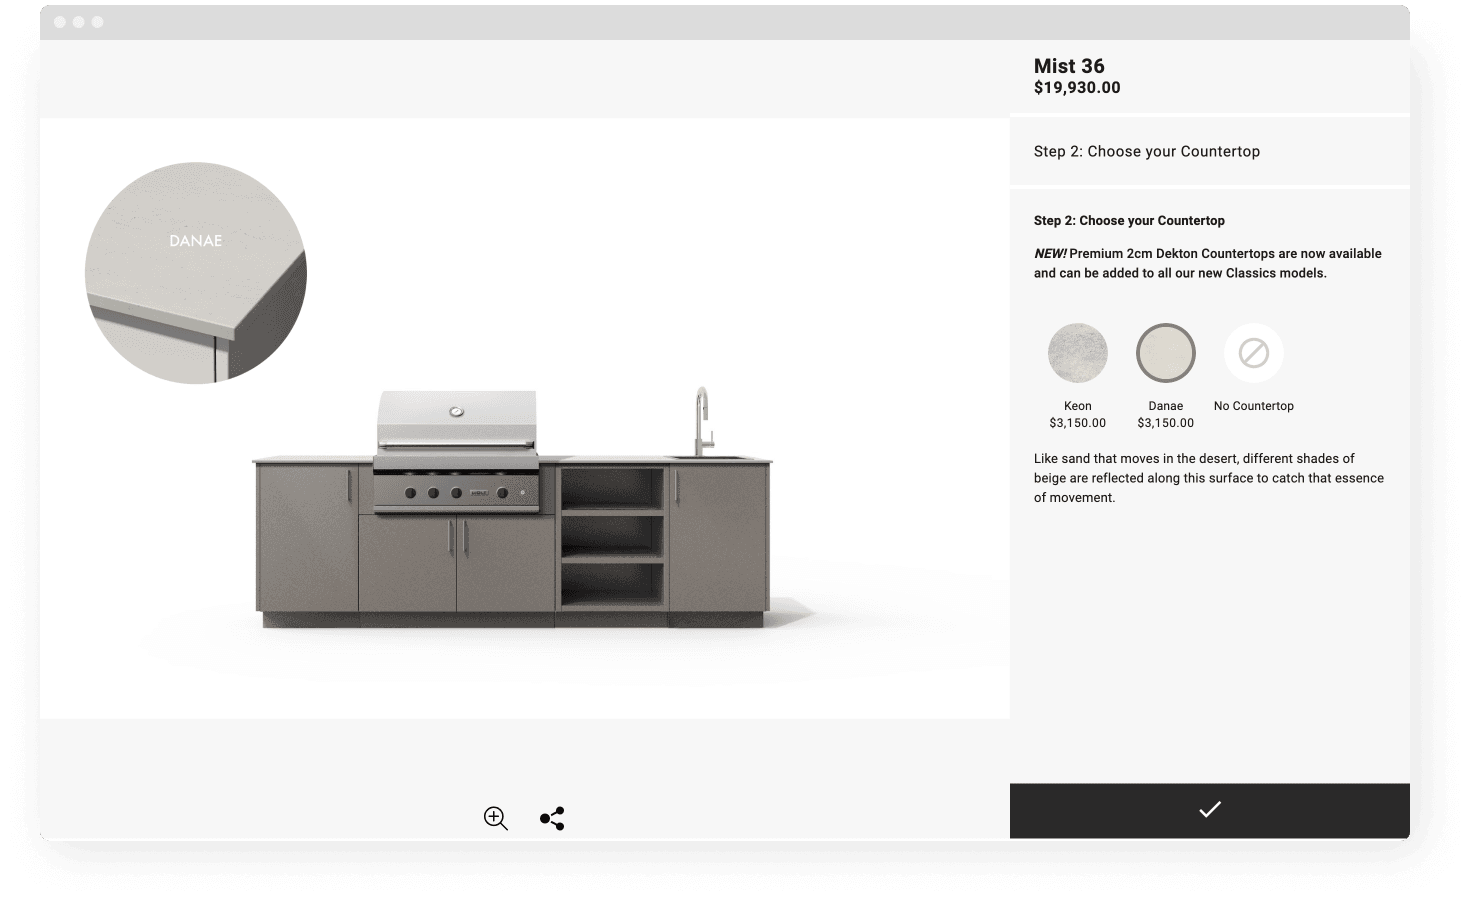Select the No Countertop crossed-circle icon

[1253, 352]
